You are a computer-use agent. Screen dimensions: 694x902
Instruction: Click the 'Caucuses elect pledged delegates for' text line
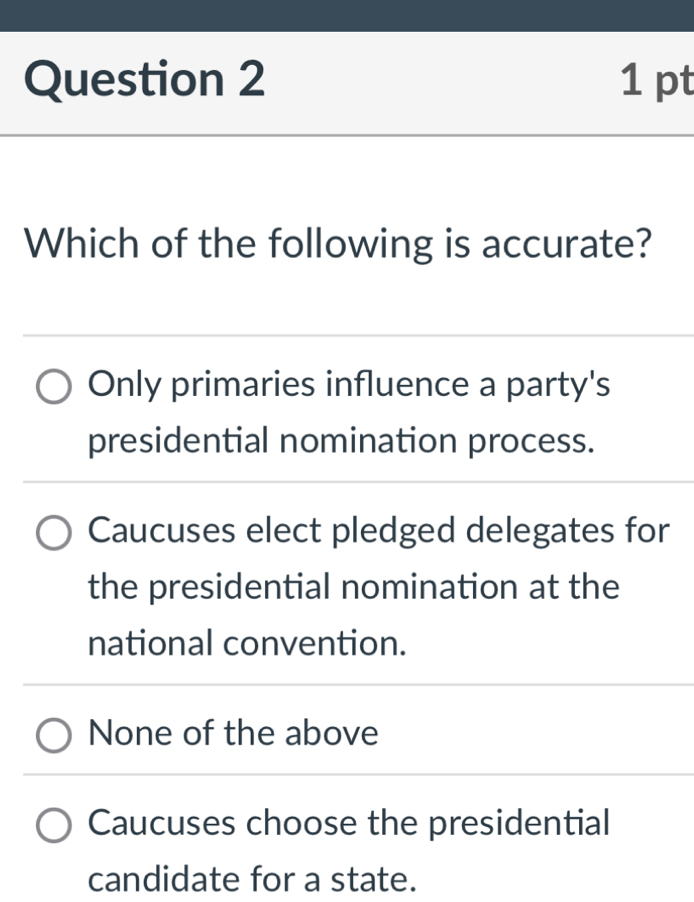[379, 530]
